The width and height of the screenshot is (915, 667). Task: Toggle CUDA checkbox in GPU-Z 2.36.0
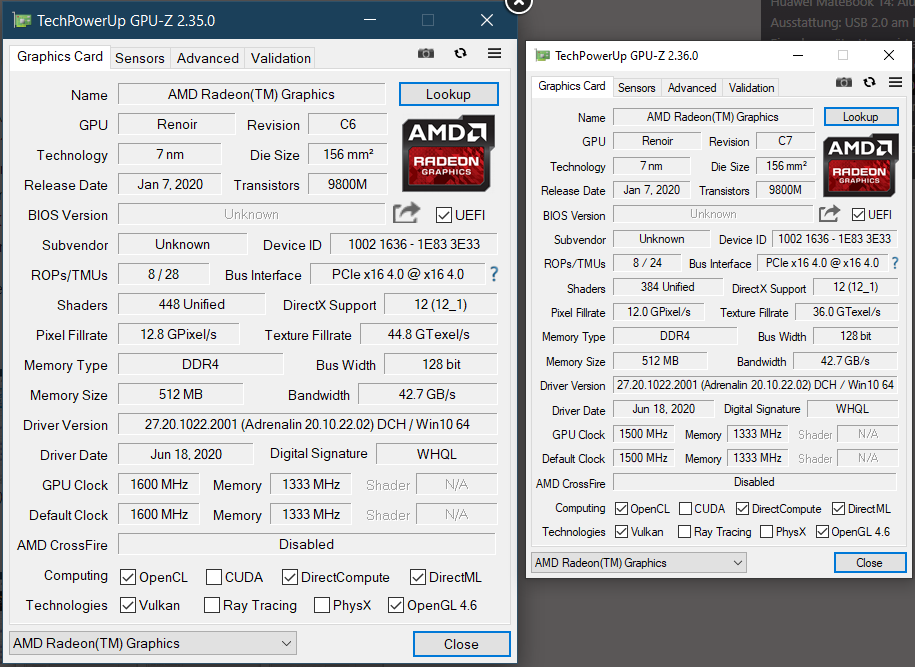coord(686,509)
